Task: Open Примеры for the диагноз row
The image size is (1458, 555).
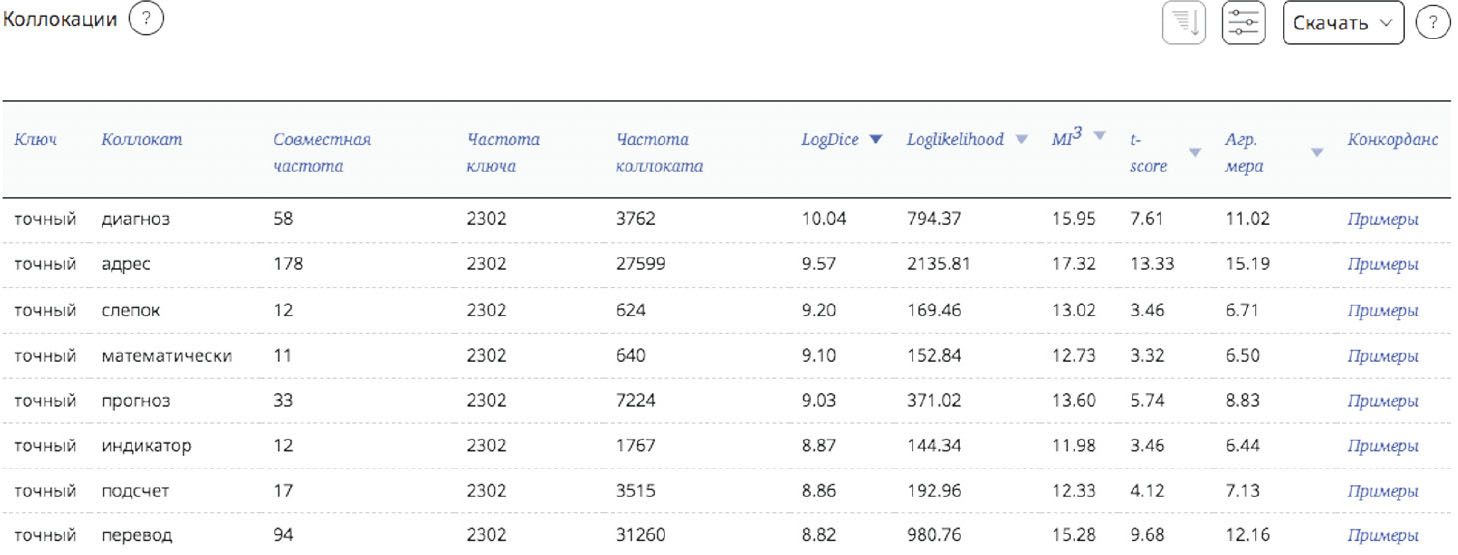Action: 1382,219
